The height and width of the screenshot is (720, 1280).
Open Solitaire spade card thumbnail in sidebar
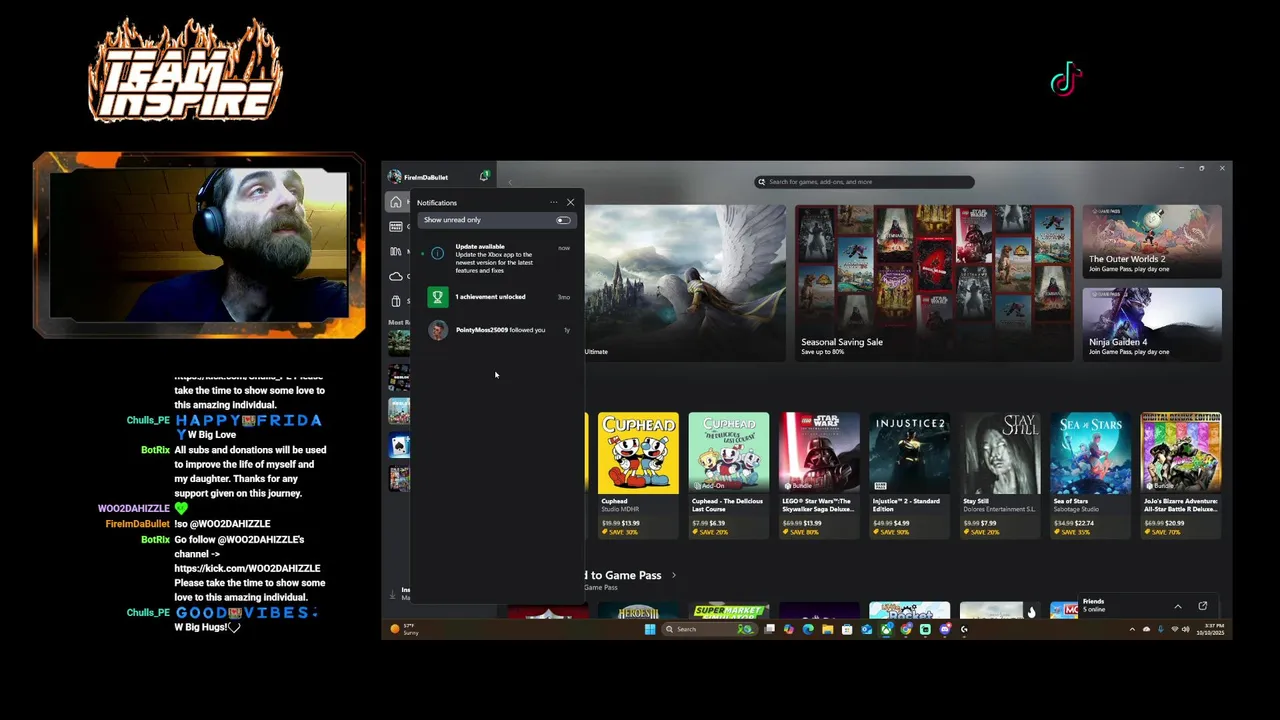point(399,445)
